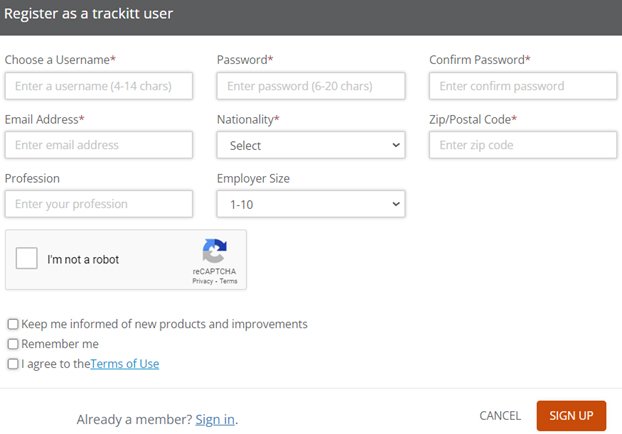Open the Nationality dropdown
622x434 pixels.
coord(311,145)
